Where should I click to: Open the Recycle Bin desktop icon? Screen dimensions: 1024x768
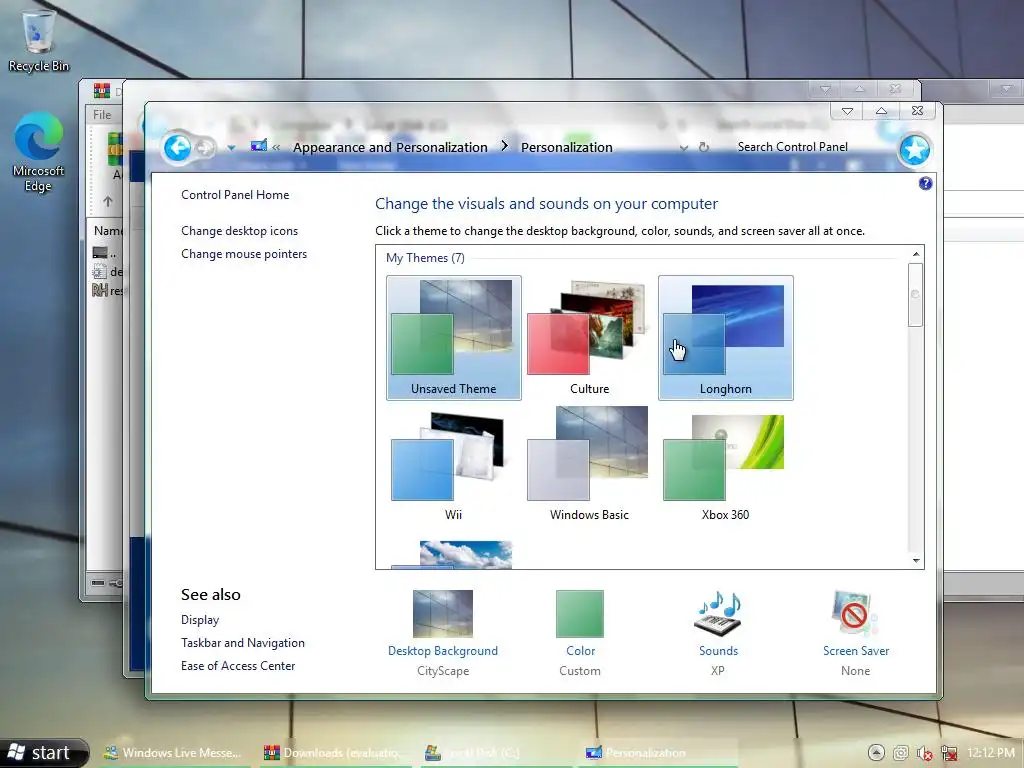[39, 40]
